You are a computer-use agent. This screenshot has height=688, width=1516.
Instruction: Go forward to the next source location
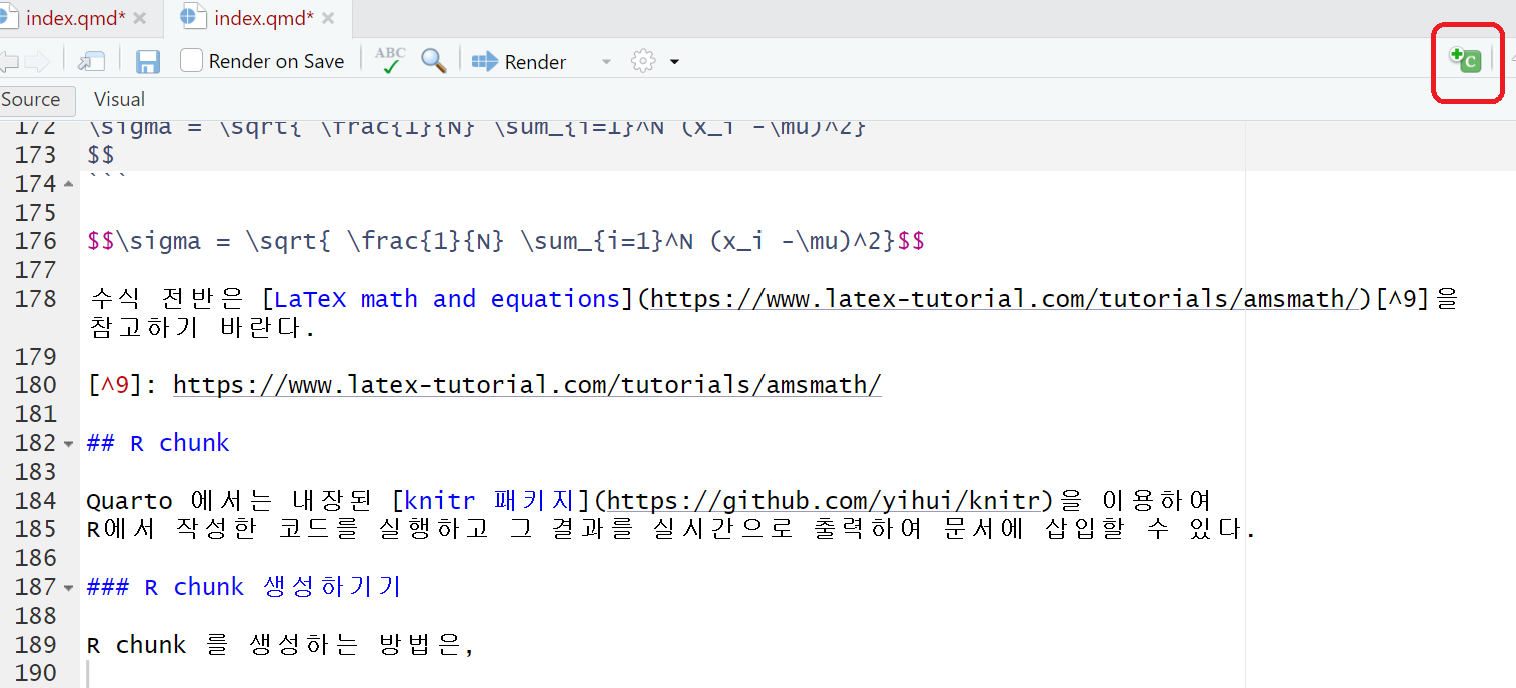pyautogui.click(x=38, y=62)
